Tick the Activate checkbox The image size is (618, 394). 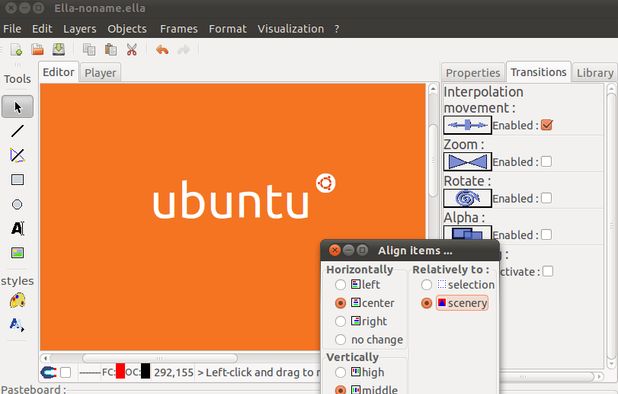547,271
